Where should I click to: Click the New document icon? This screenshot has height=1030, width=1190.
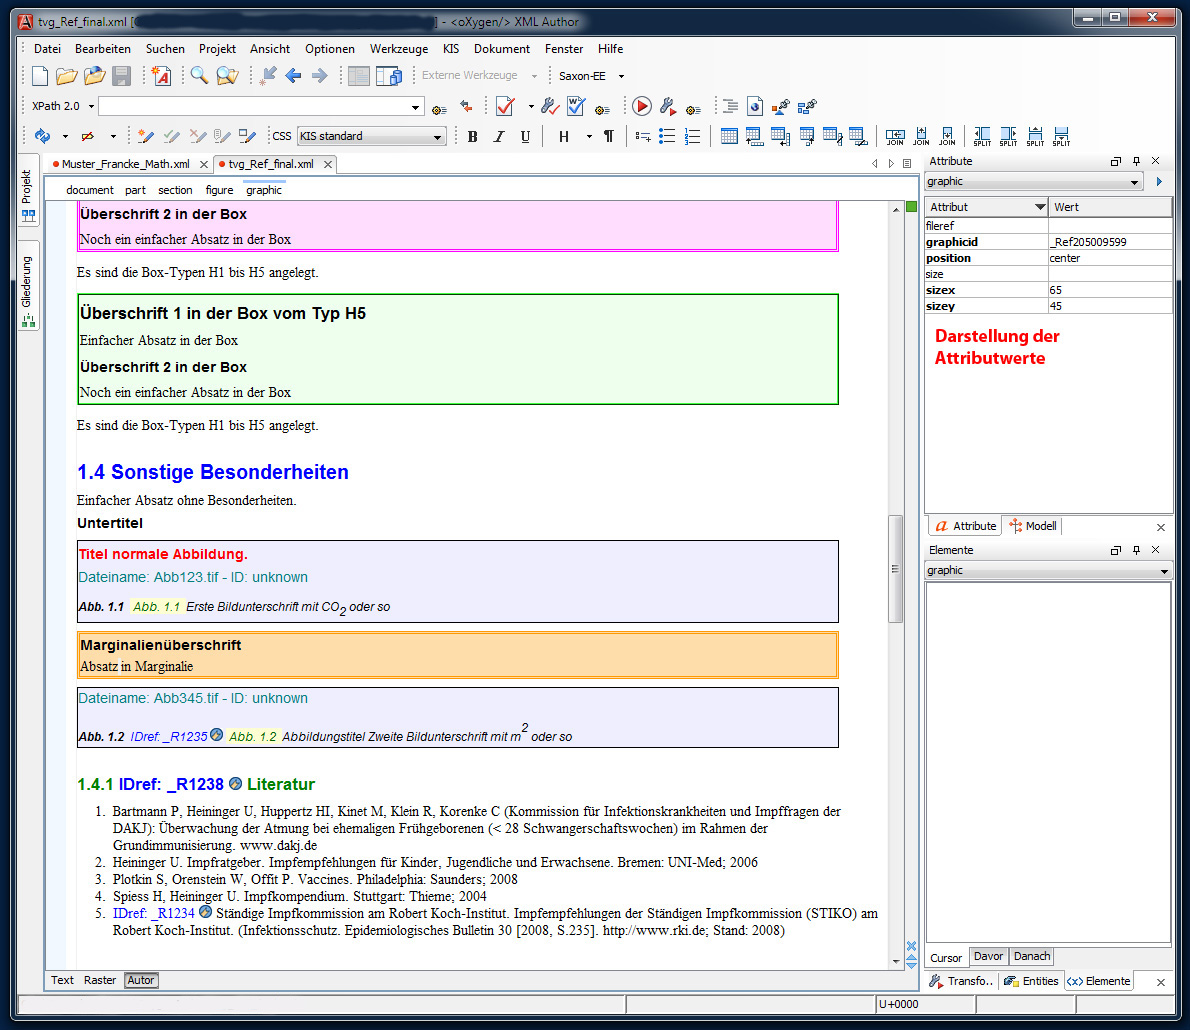point(40,76)
